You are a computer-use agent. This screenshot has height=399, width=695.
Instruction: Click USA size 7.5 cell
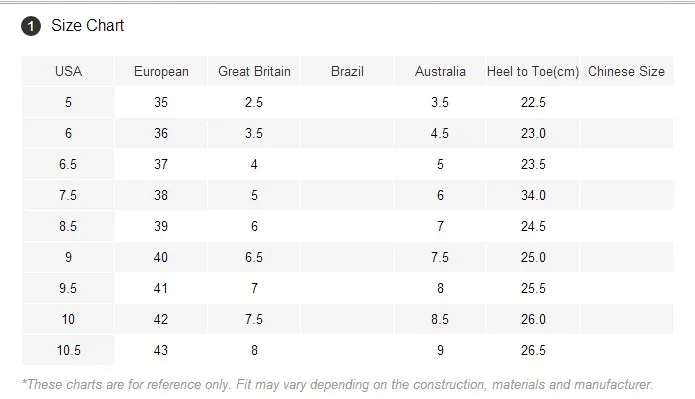point(68,195)
